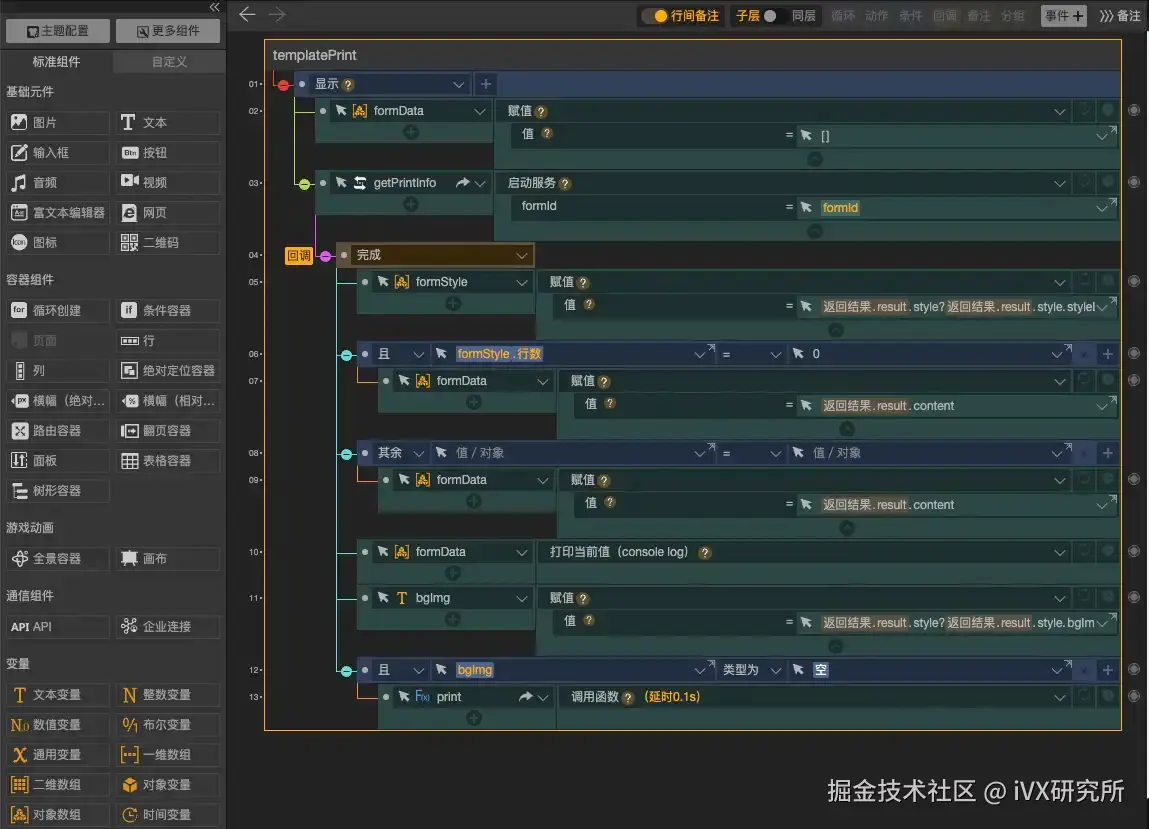Open the 显示 event dropdown
The image size is (1149, 829).
[x=458, y=84]
